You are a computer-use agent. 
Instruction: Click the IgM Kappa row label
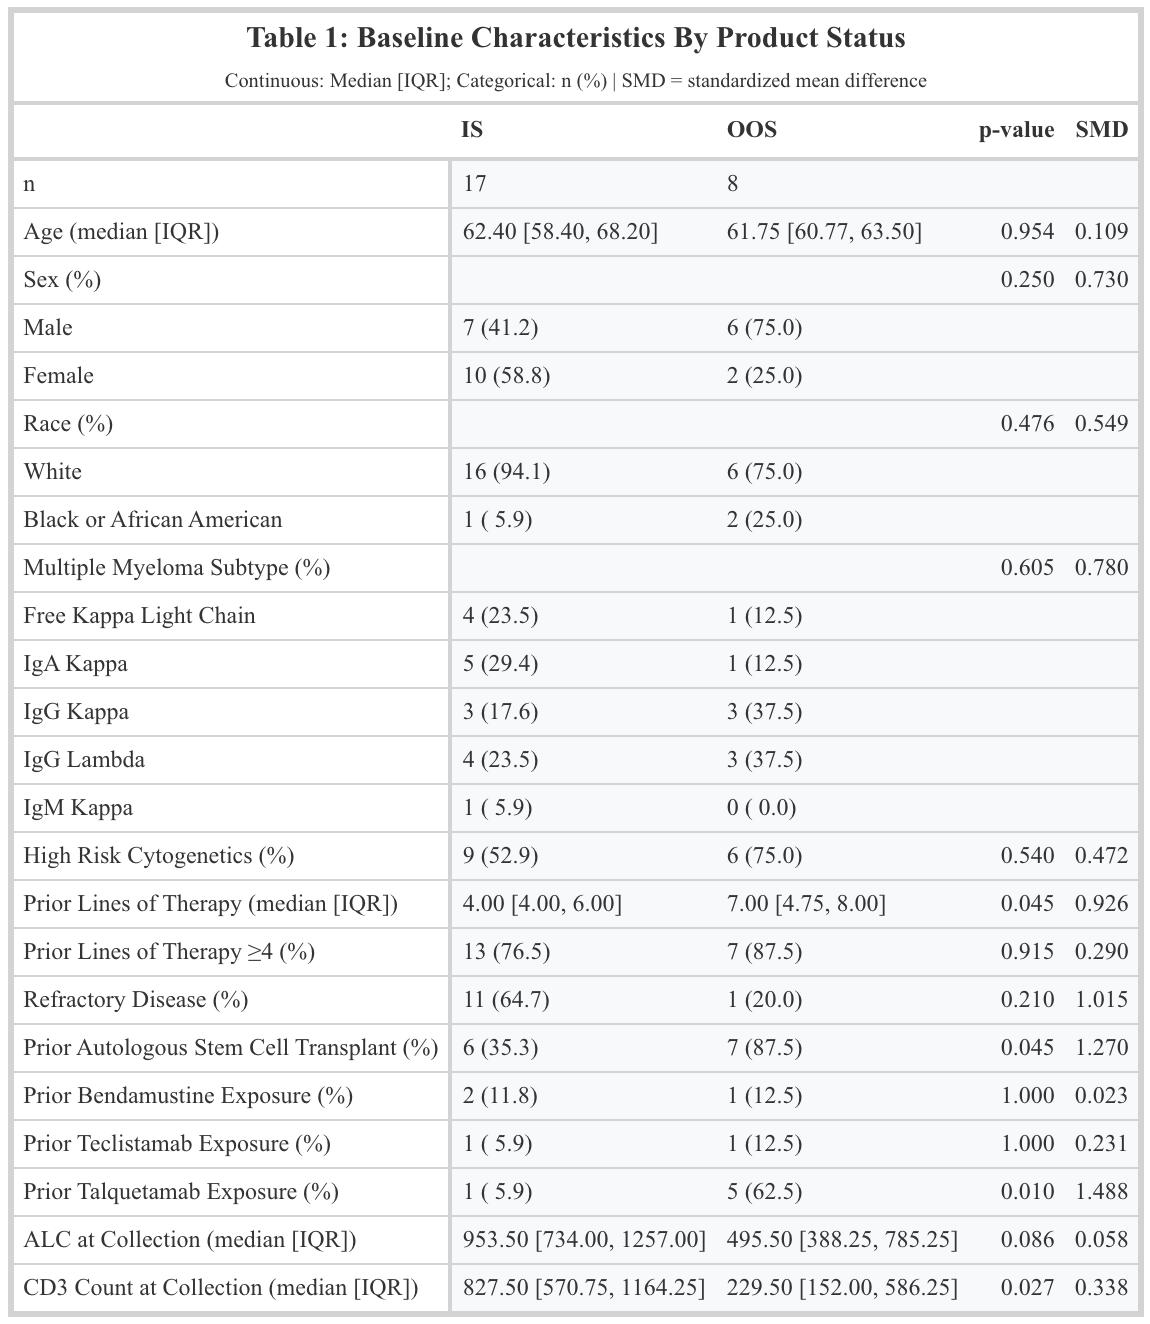click(x=78, y=808)
